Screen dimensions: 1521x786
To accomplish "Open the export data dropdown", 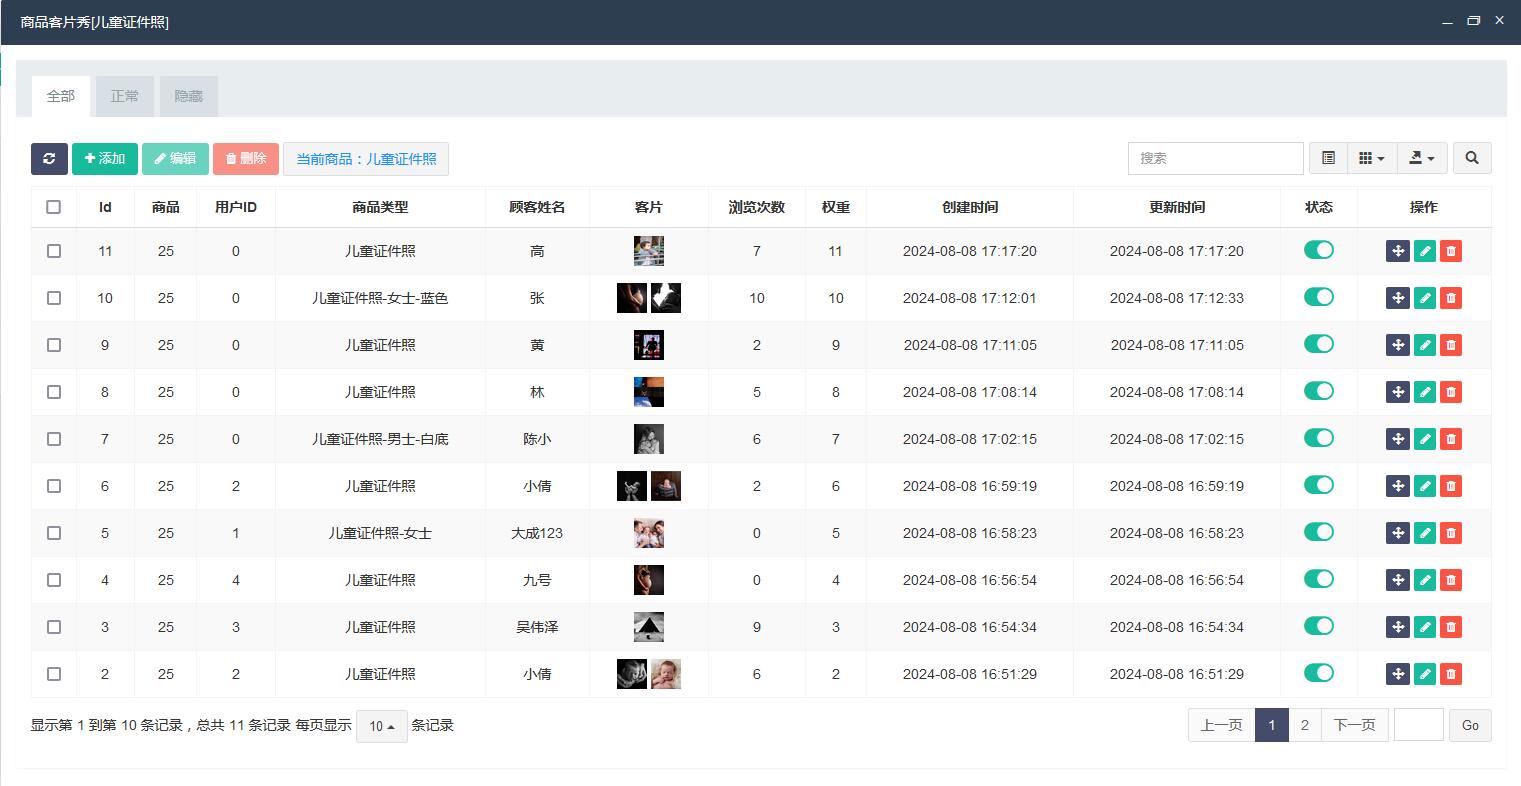I will point(1421,158).
